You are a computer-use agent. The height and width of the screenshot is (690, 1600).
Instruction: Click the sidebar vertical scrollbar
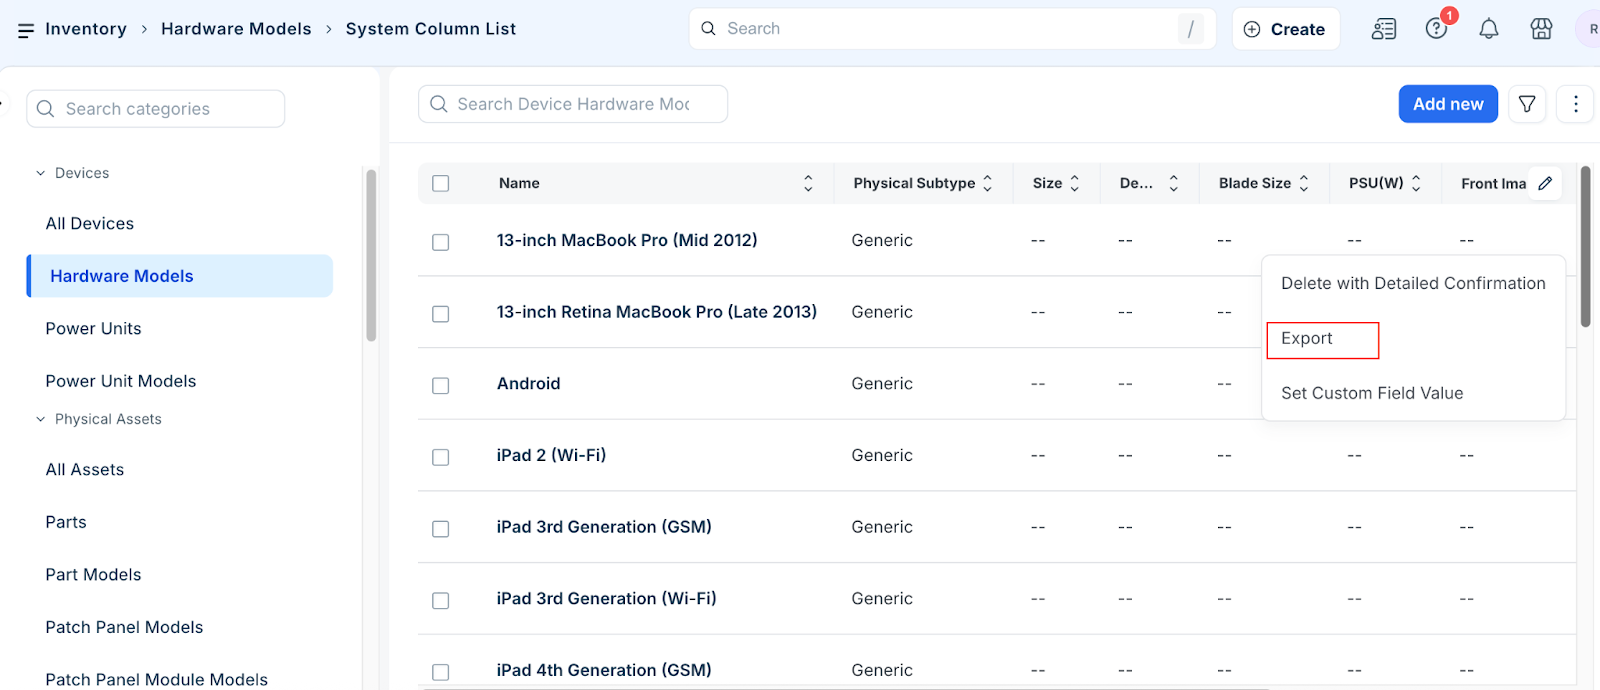(x=371, y=255)
